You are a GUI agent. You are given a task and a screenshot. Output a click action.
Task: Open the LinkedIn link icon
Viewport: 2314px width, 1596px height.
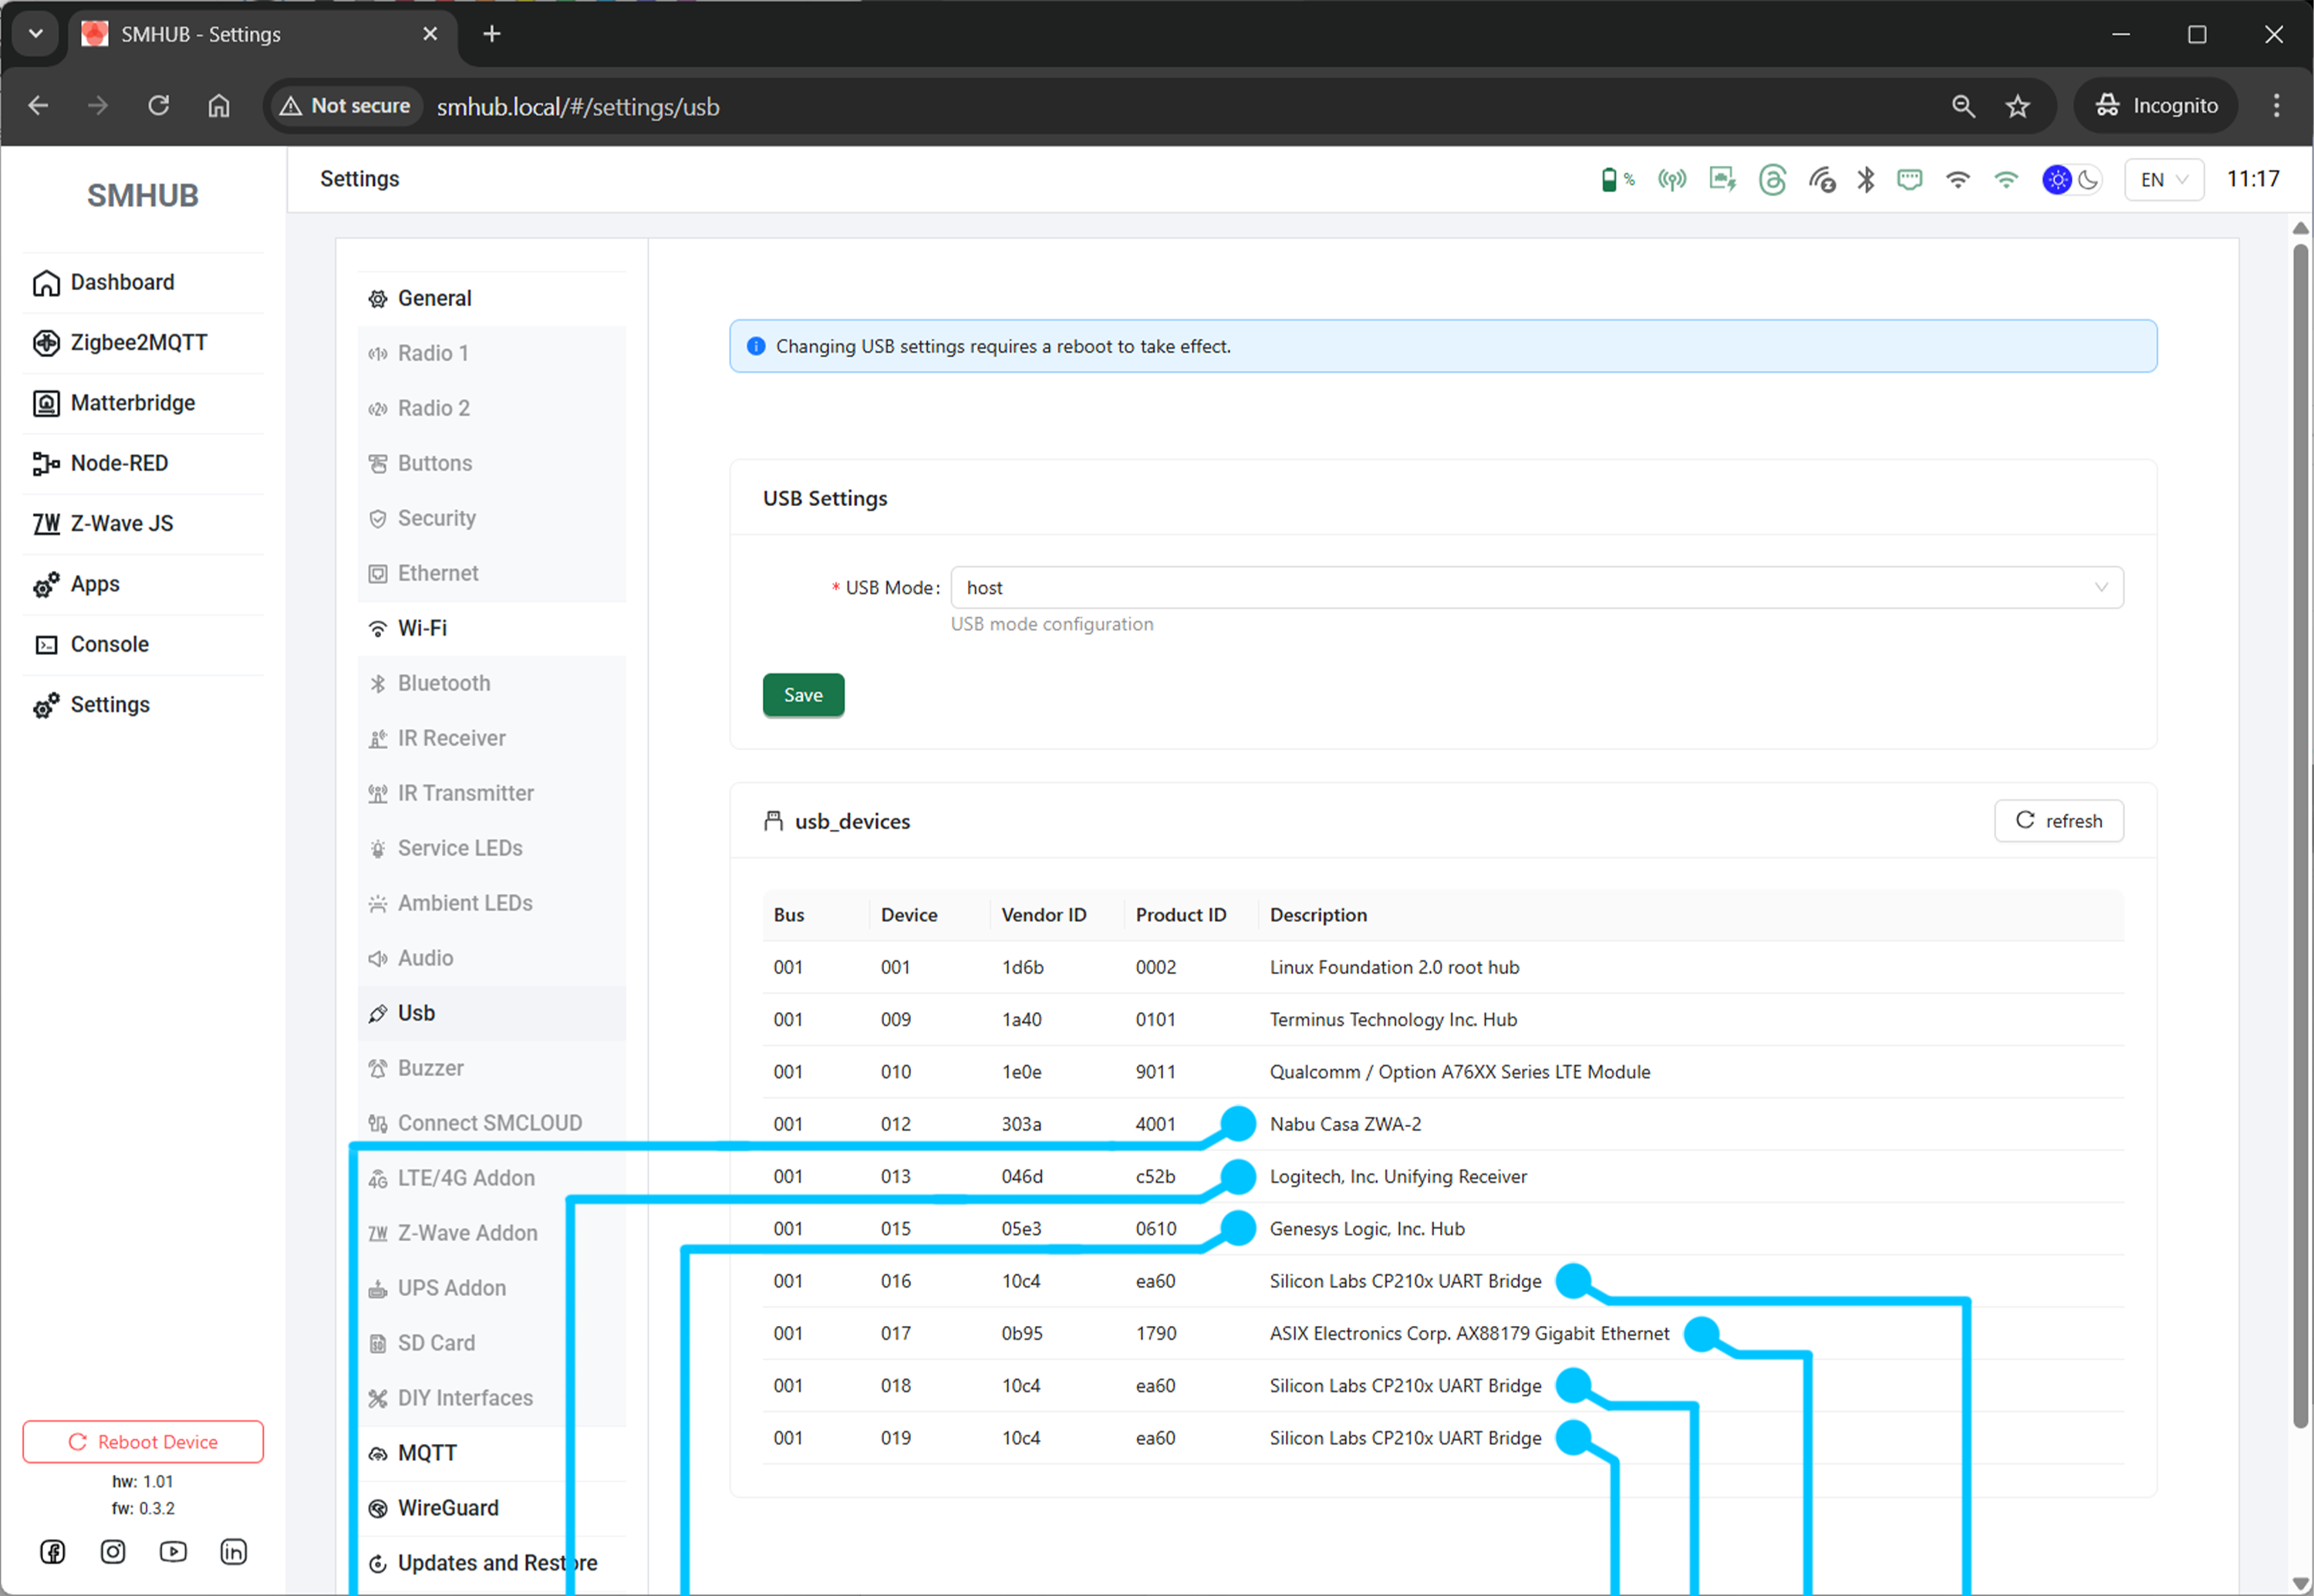click(233, 1551)
